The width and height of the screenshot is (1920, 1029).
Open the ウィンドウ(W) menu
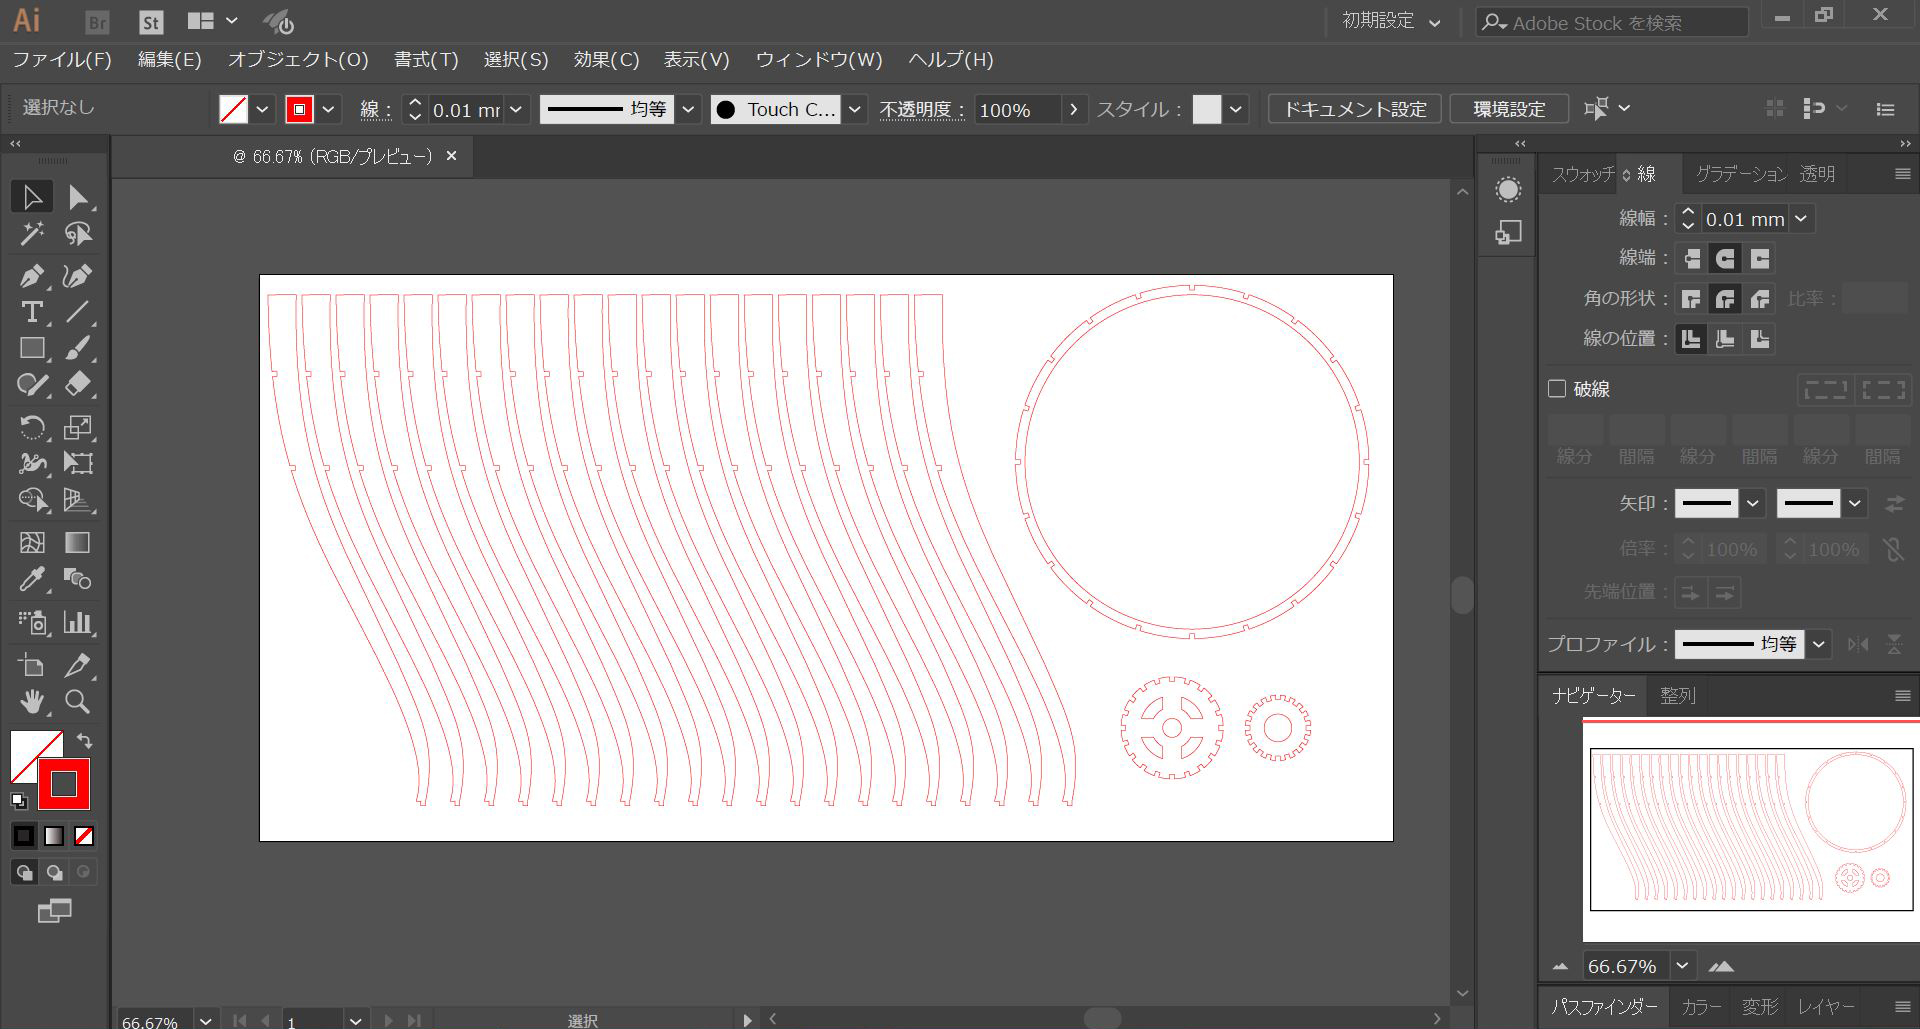coord(819,60)
